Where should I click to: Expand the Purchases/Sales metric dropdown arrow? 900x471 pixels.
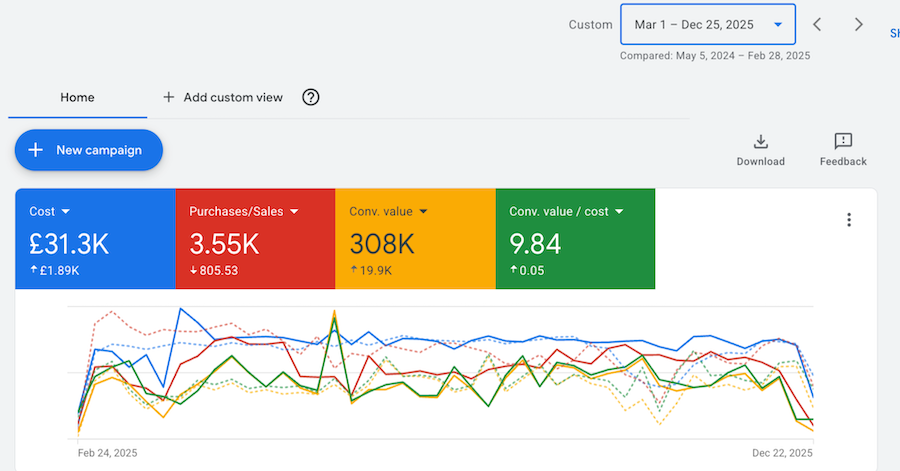(294, 212)
